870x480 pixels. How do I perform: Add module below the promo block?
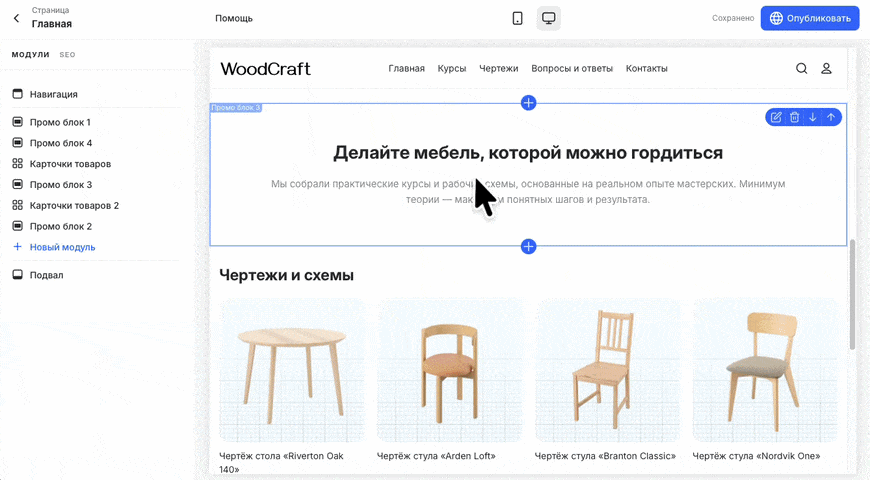pos(528,246)
